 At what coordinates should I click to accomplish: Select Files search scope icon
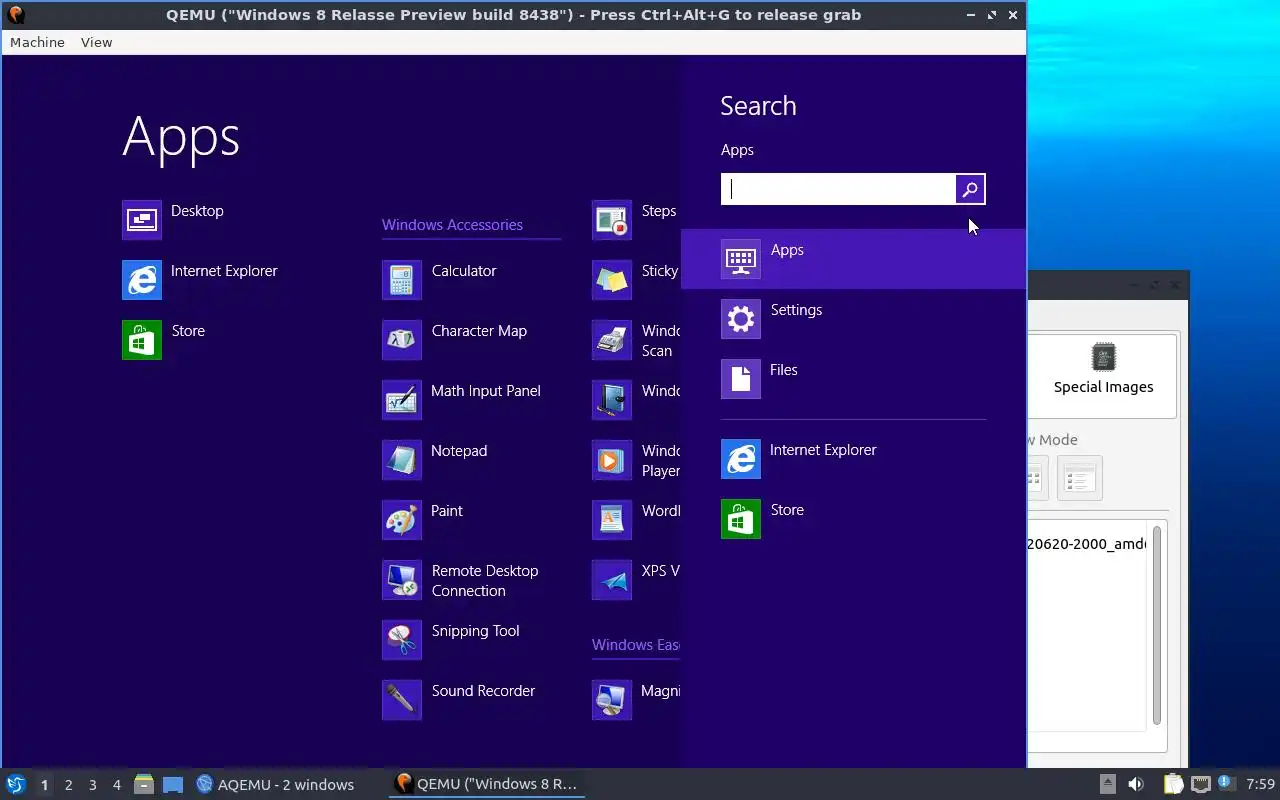click(741, 379)
